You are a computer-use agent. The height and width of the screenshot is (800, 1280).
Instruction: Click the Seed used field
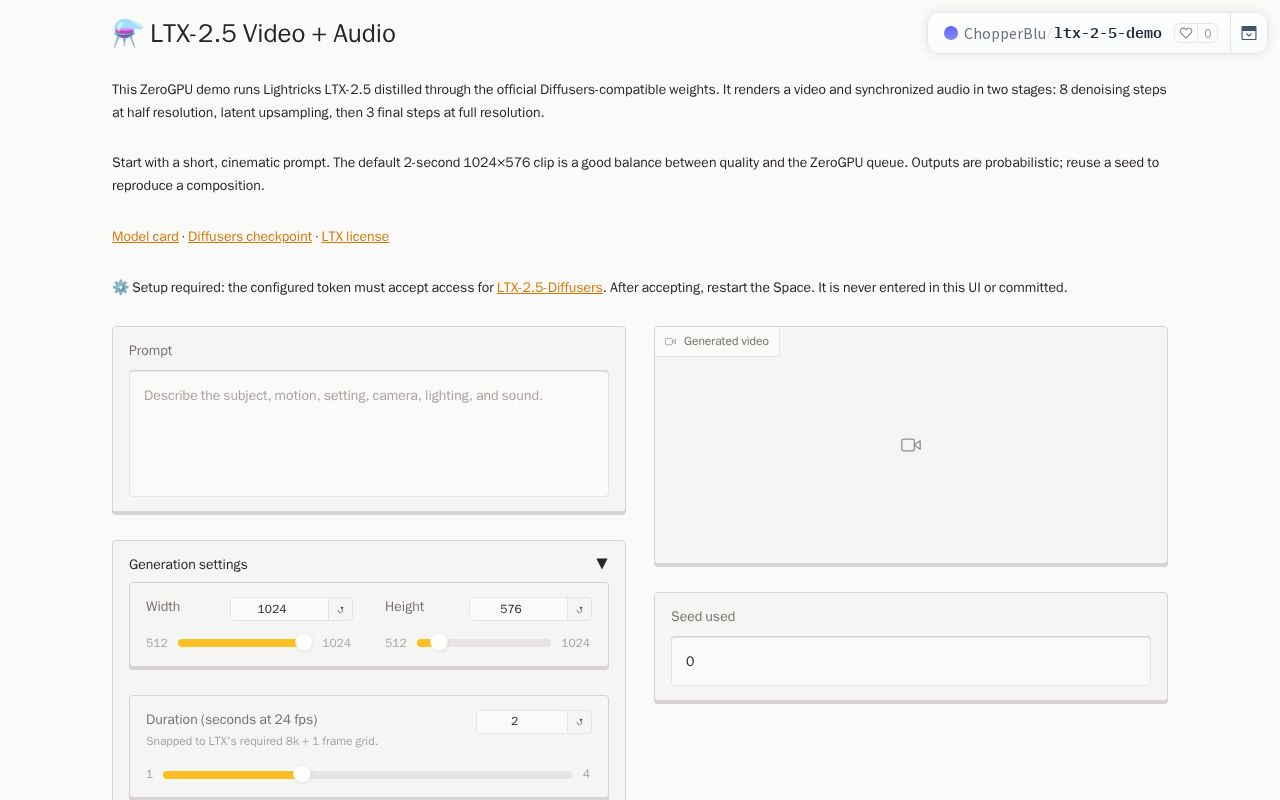point(911,661)
